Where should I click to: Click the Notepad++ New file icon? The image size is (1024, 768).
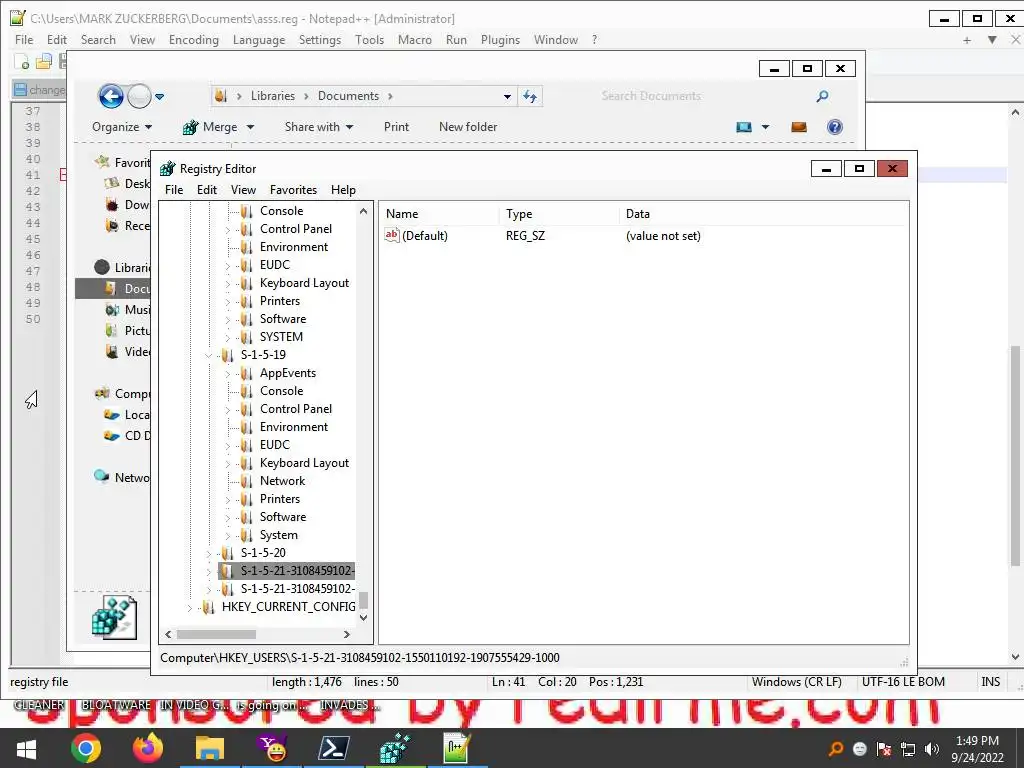pyautogui.click(x=22, y=62)
